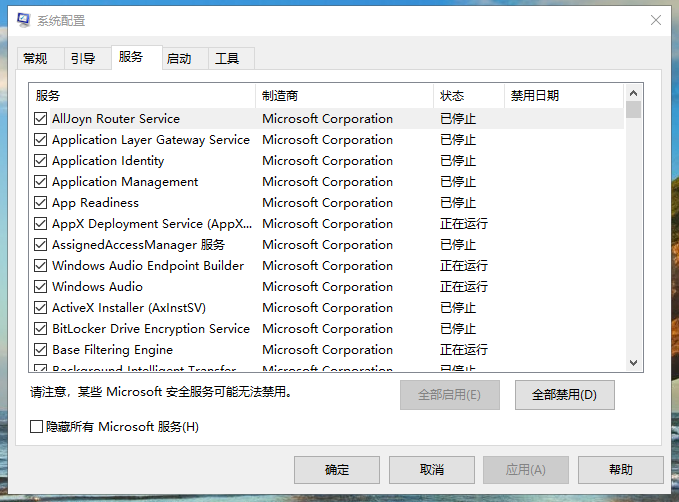Select Base Filtering Engine service name
679x502 pixels.
(113, 350)
